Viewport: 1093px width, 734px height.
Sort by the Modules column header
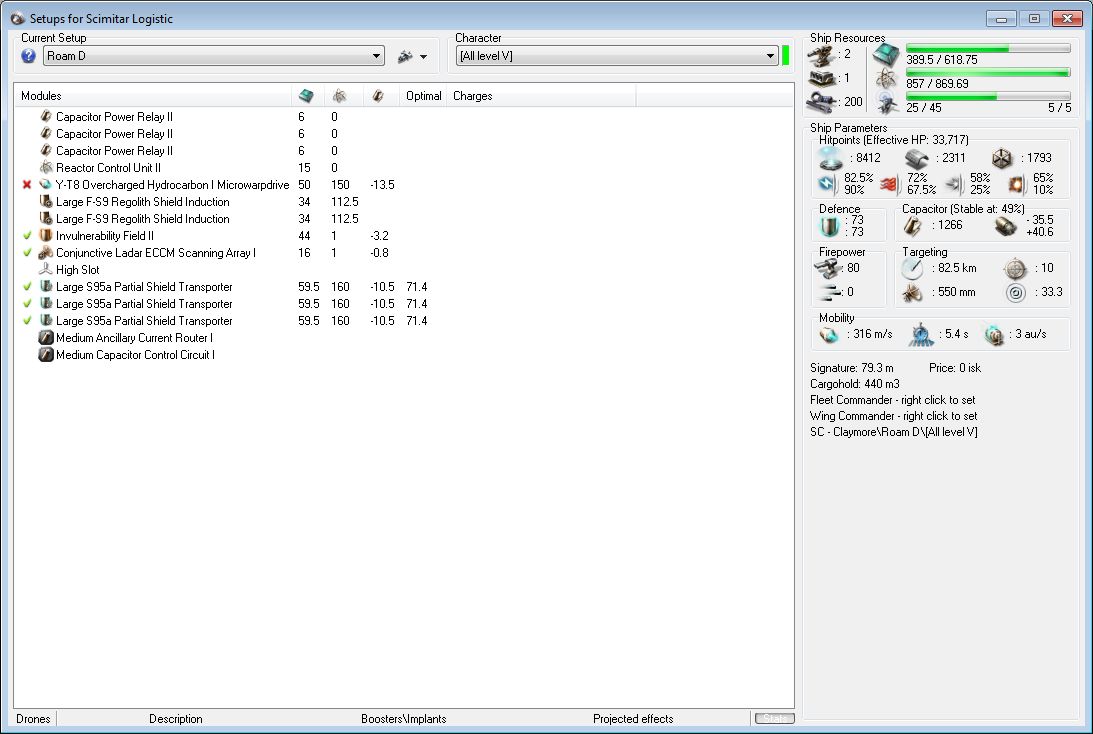tap(153, 95)
